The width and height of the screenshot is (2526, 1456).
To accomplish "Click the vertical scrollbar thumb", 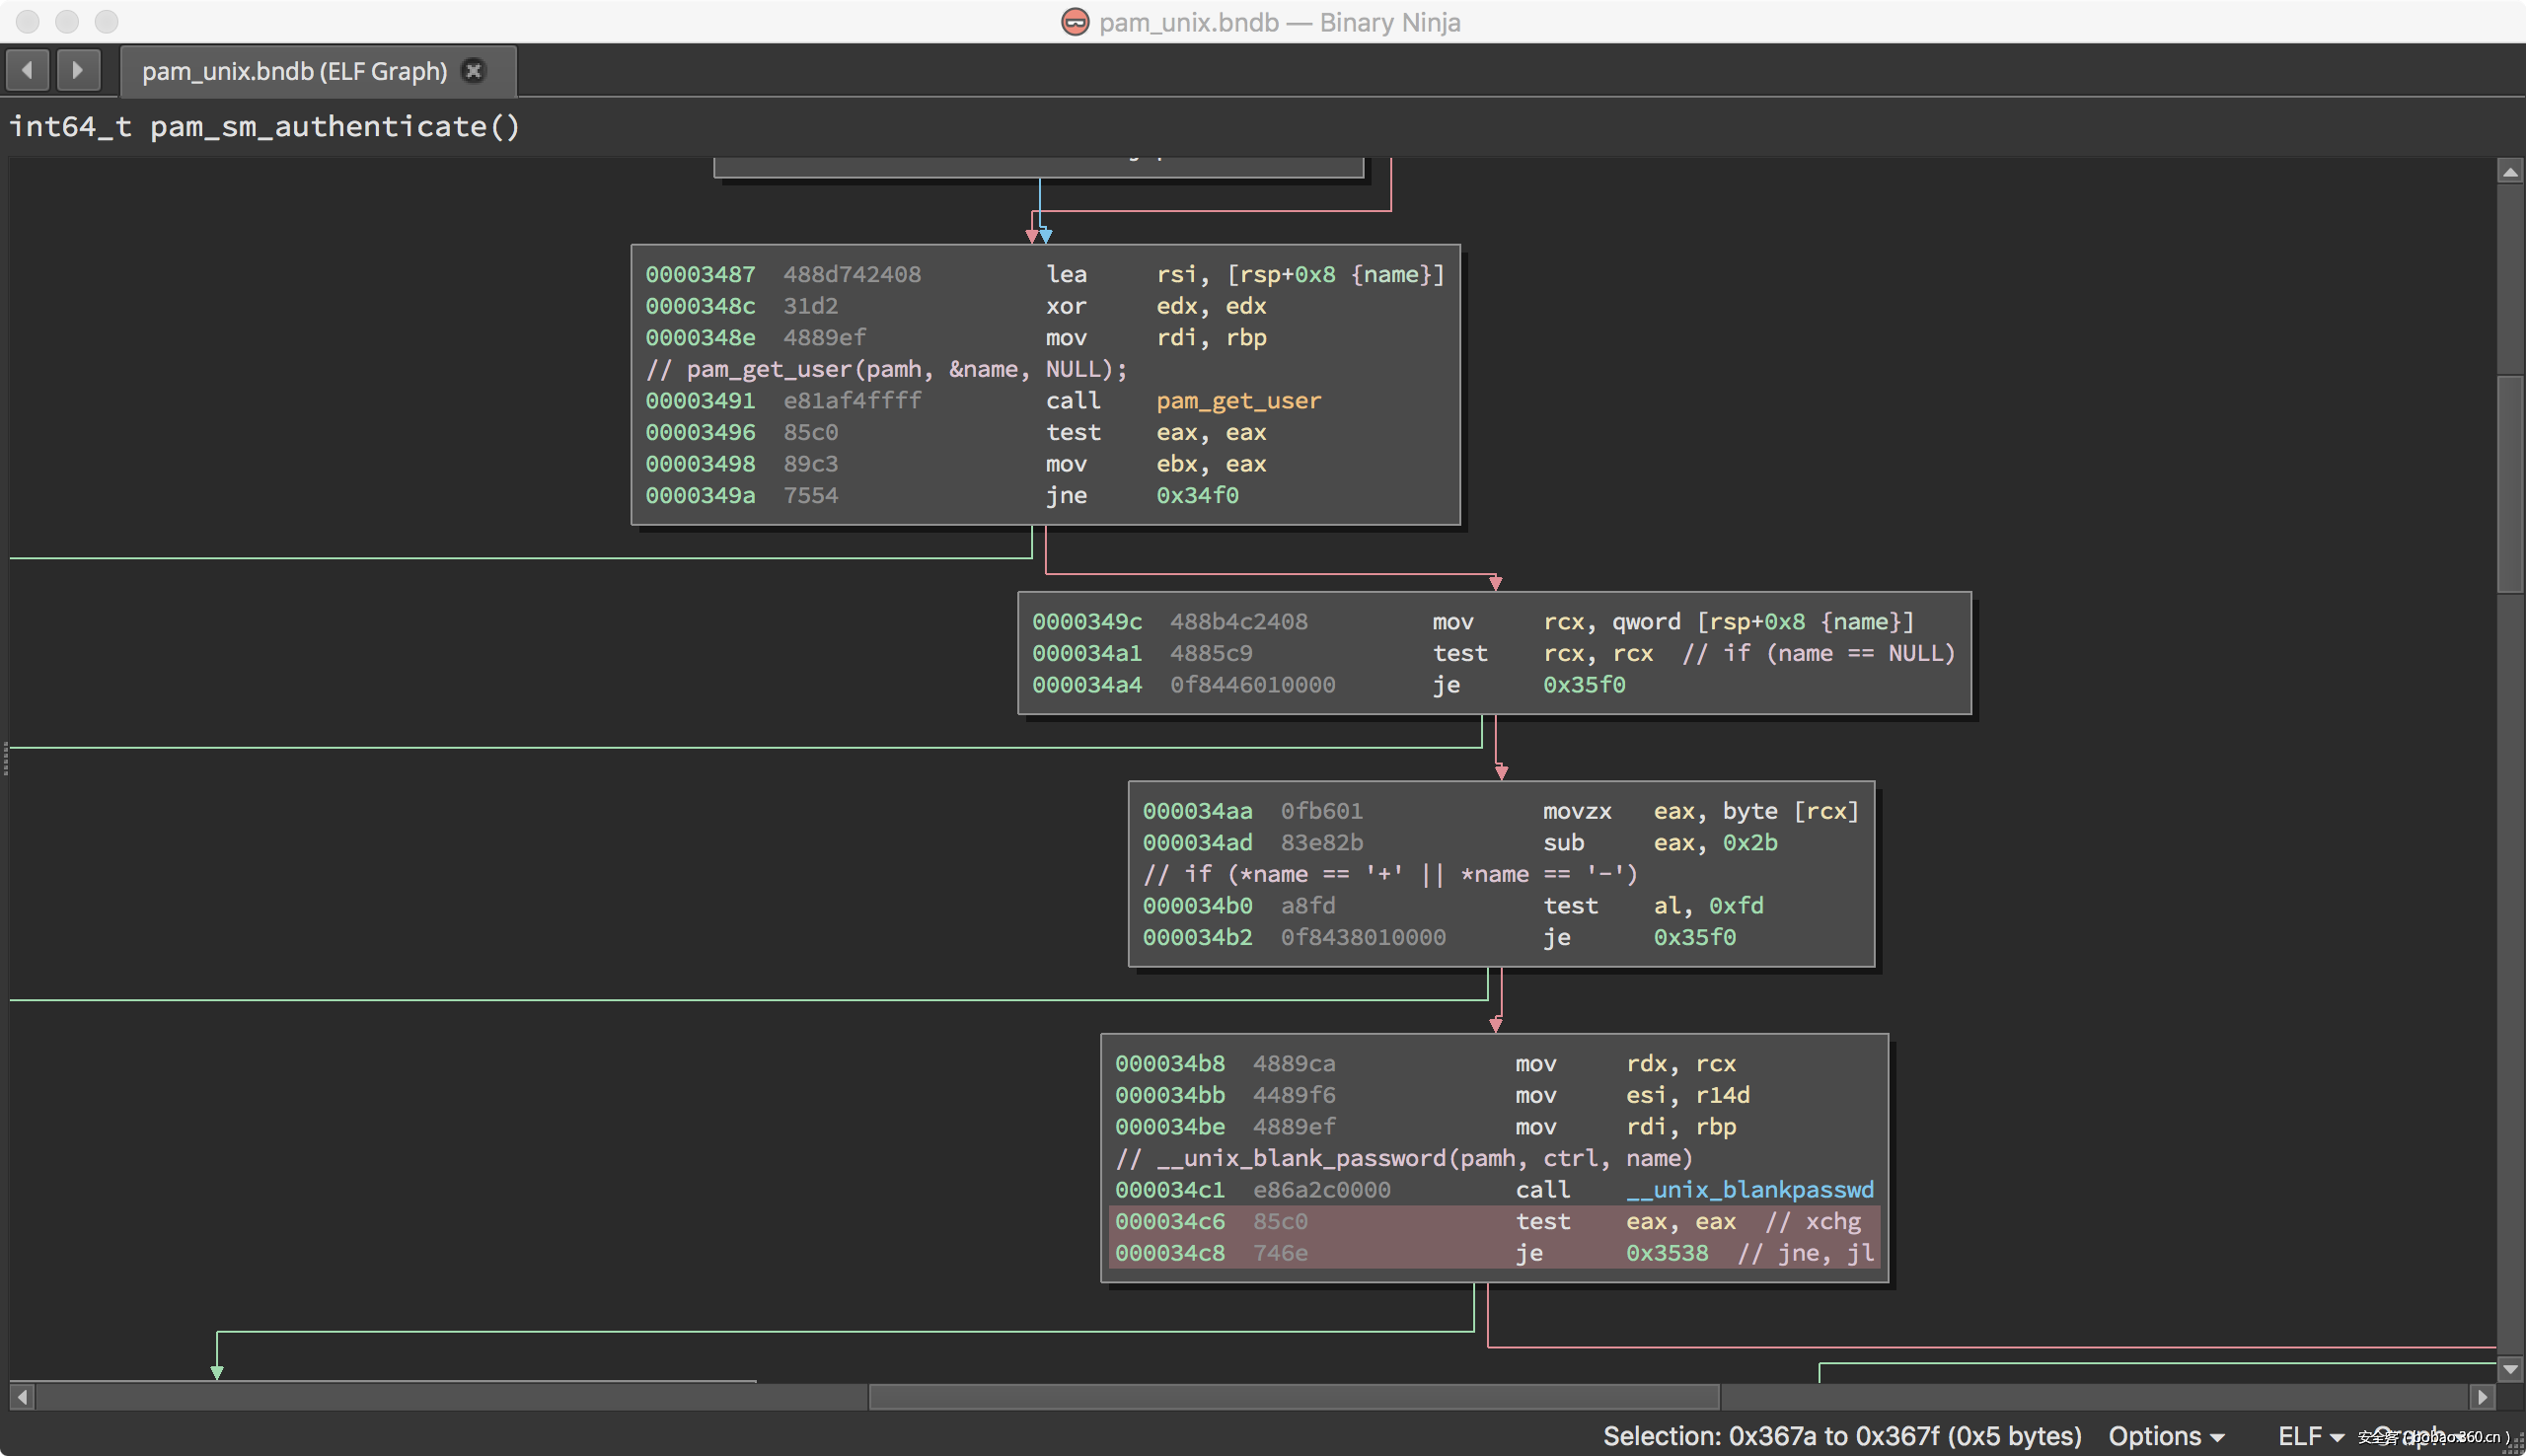I will pos(2509,484).
